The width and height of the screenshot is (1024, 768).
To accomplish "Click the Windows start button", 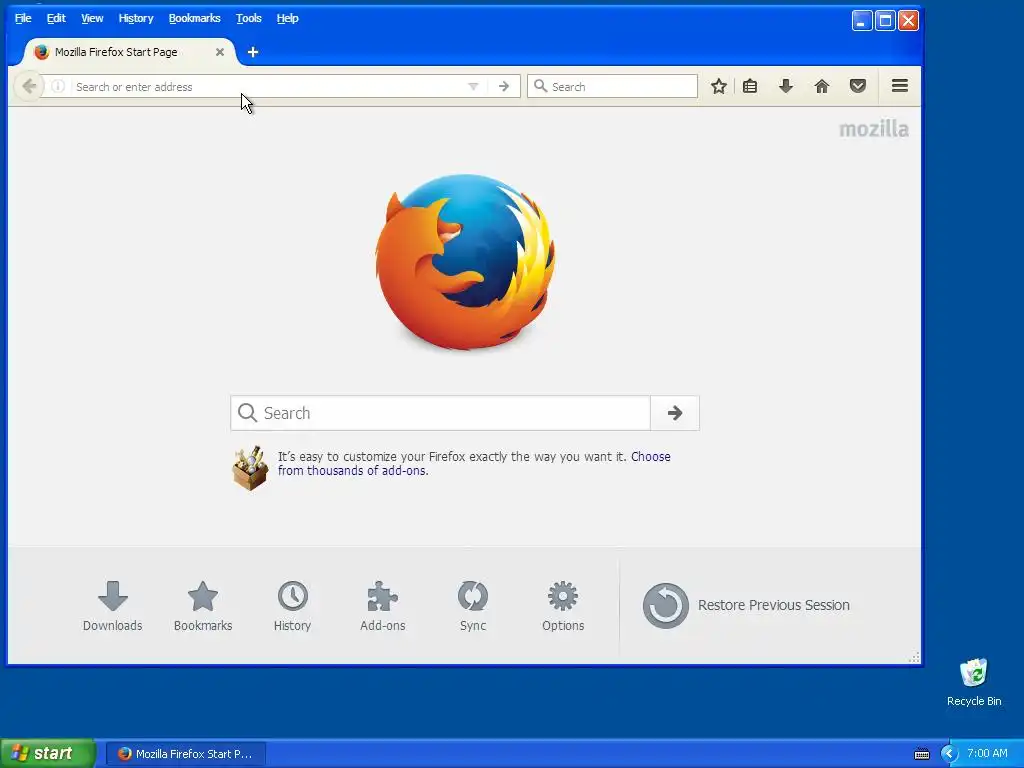I will coord(48,754).
